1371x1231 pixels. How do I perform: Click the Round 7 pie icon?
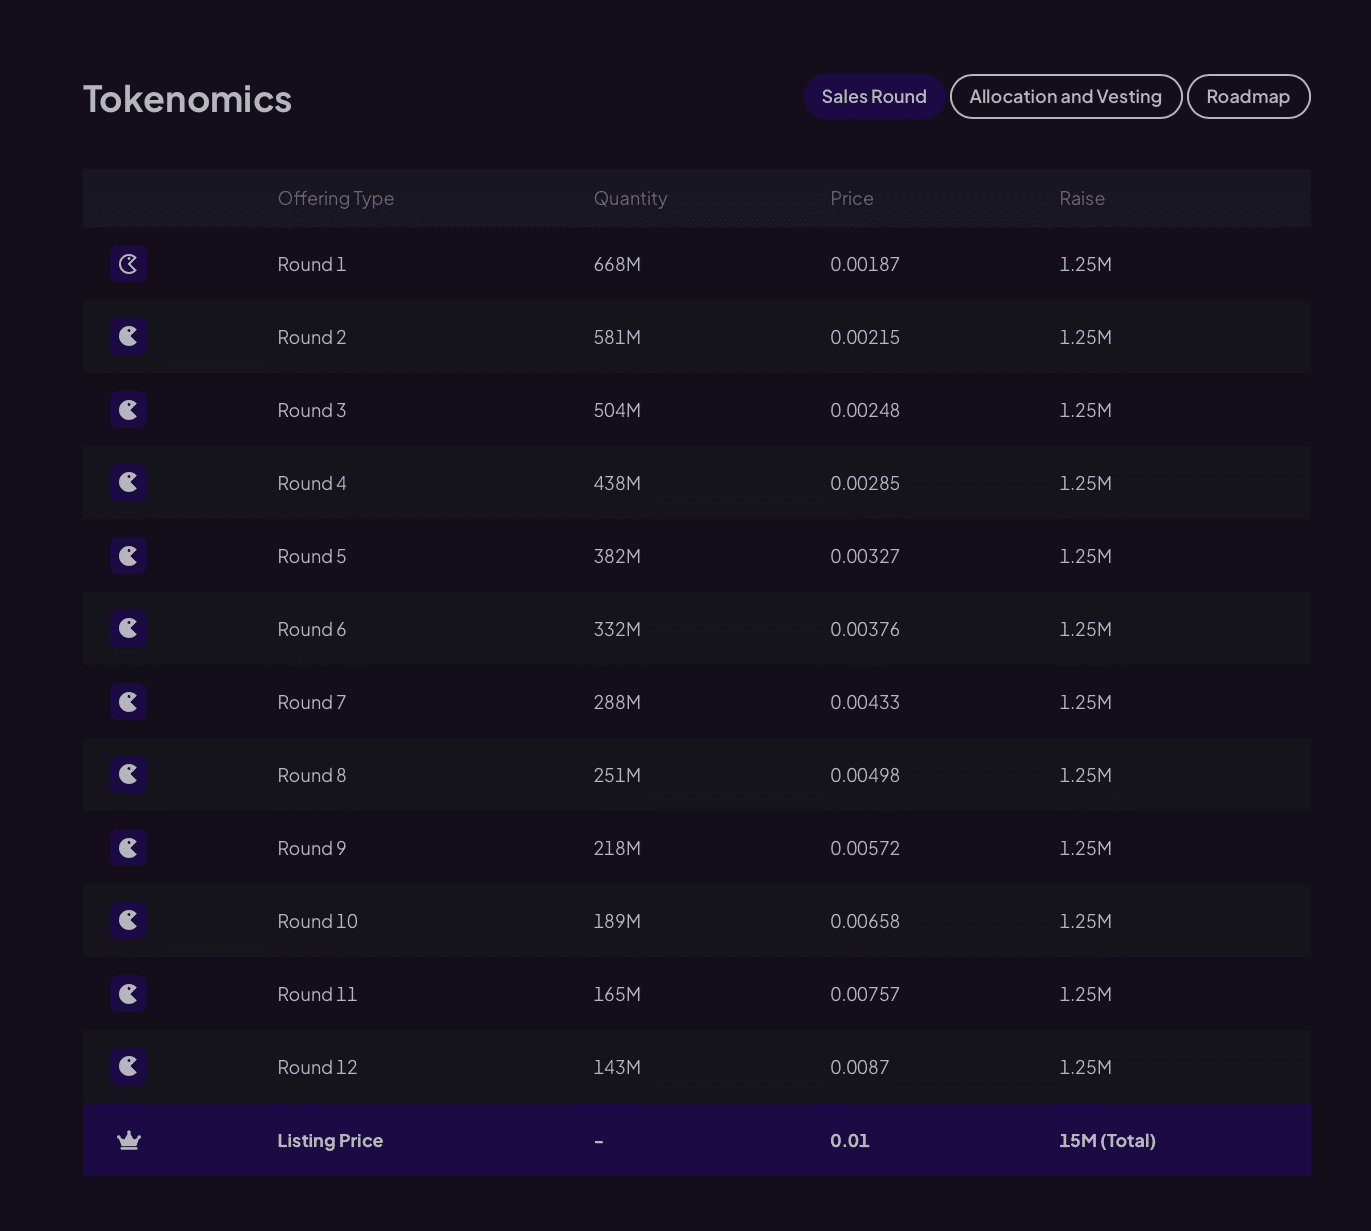tap(128, 701)
